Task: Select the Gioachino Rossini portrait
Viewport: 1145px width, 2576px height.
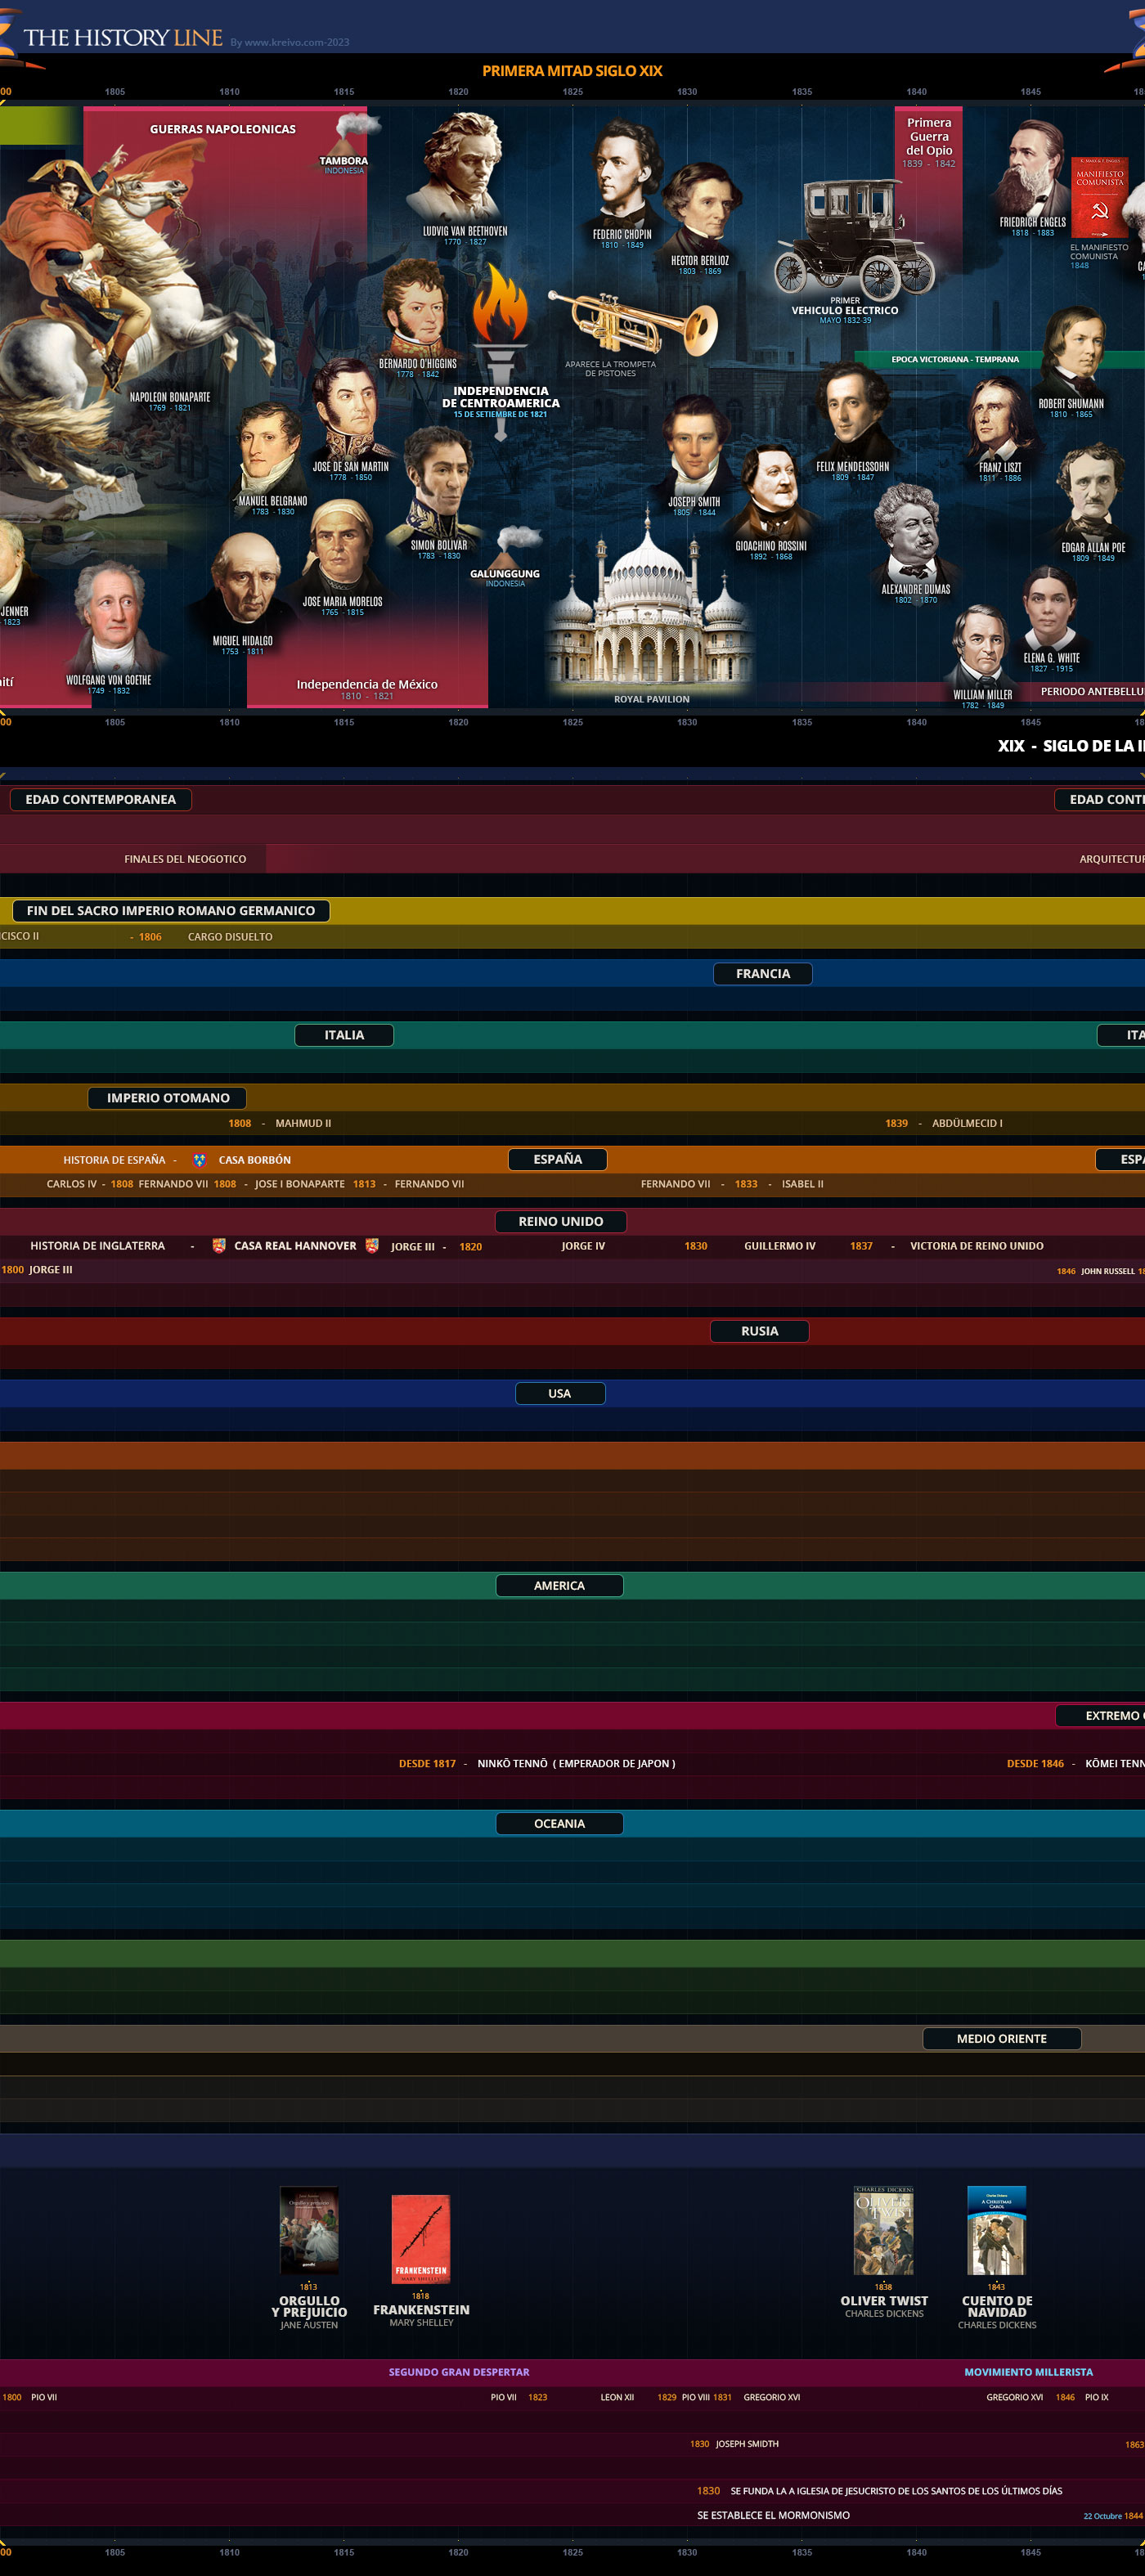Action: point(772,492)
